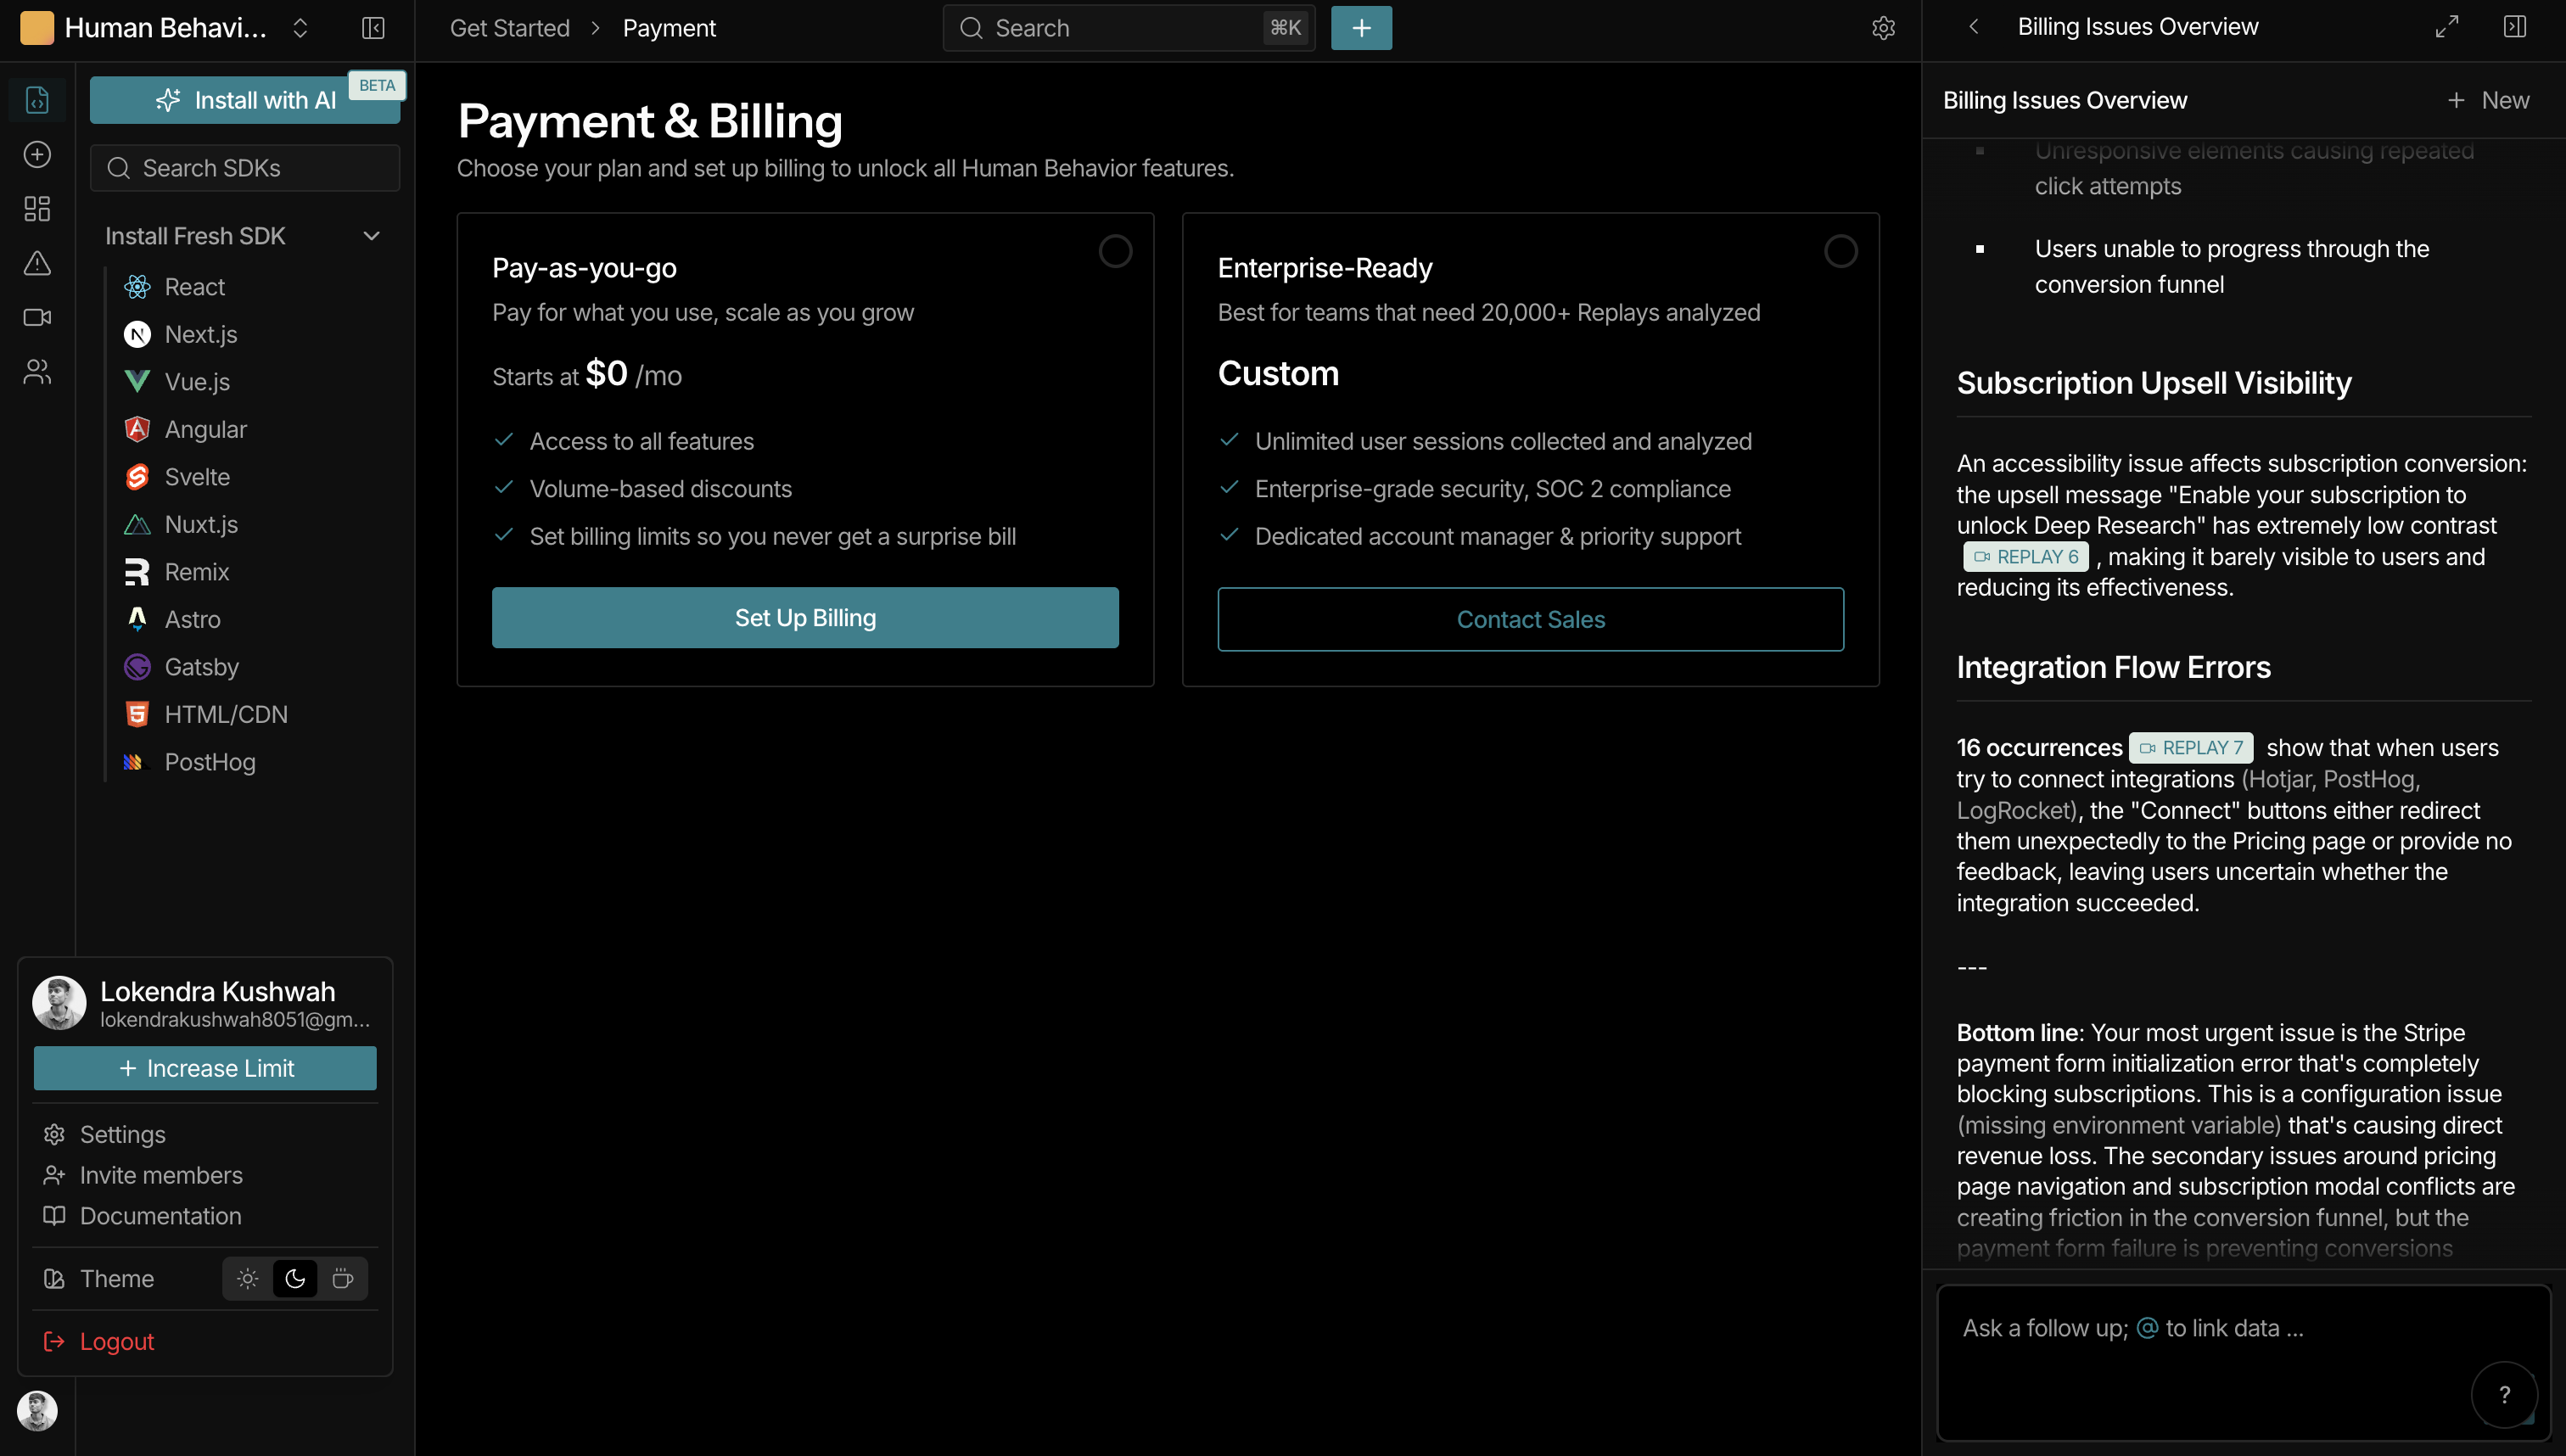Click the "Billing Issues Overview" chat title
This screenshot has width=2566, height=1456.
pyautogui.click(x=2065, y=100)
